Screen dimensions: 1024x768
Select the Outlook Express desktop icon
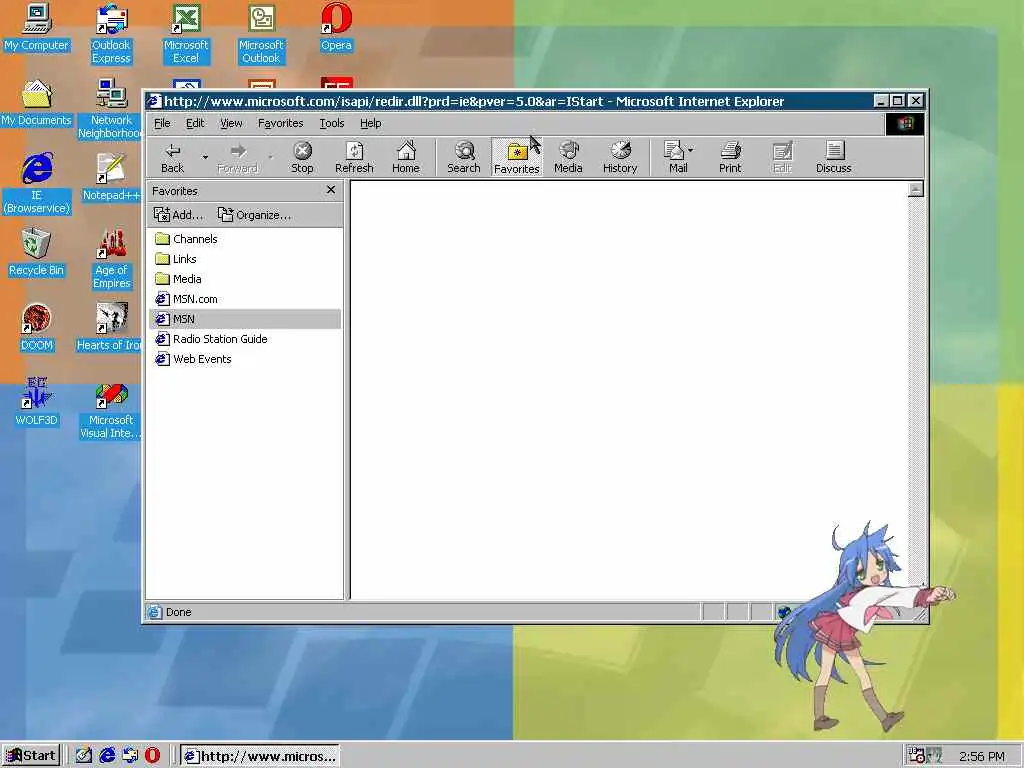point(111,34)
